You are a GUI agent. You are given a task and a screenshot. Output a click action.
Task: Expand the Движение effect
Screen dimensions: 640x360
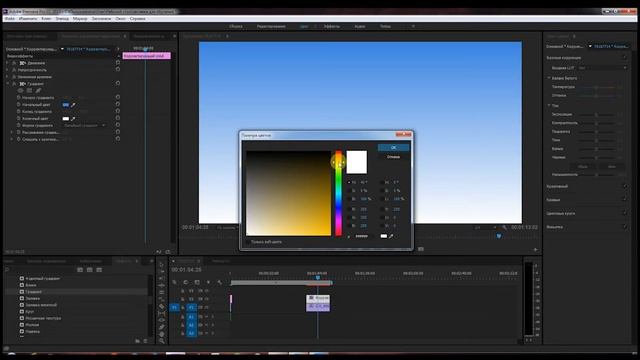click(7, 63)
